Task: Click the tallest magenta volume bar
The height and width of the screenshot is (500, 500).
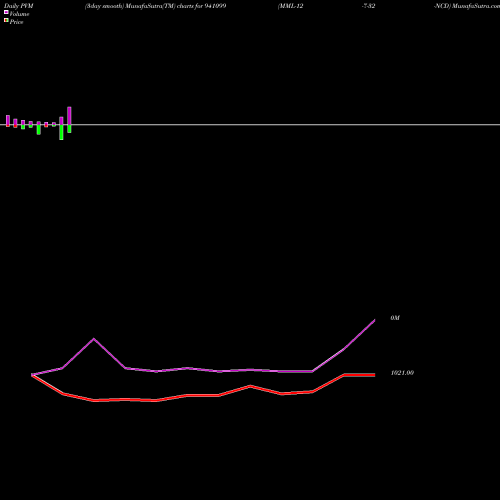Action: [x=69, y=116]
